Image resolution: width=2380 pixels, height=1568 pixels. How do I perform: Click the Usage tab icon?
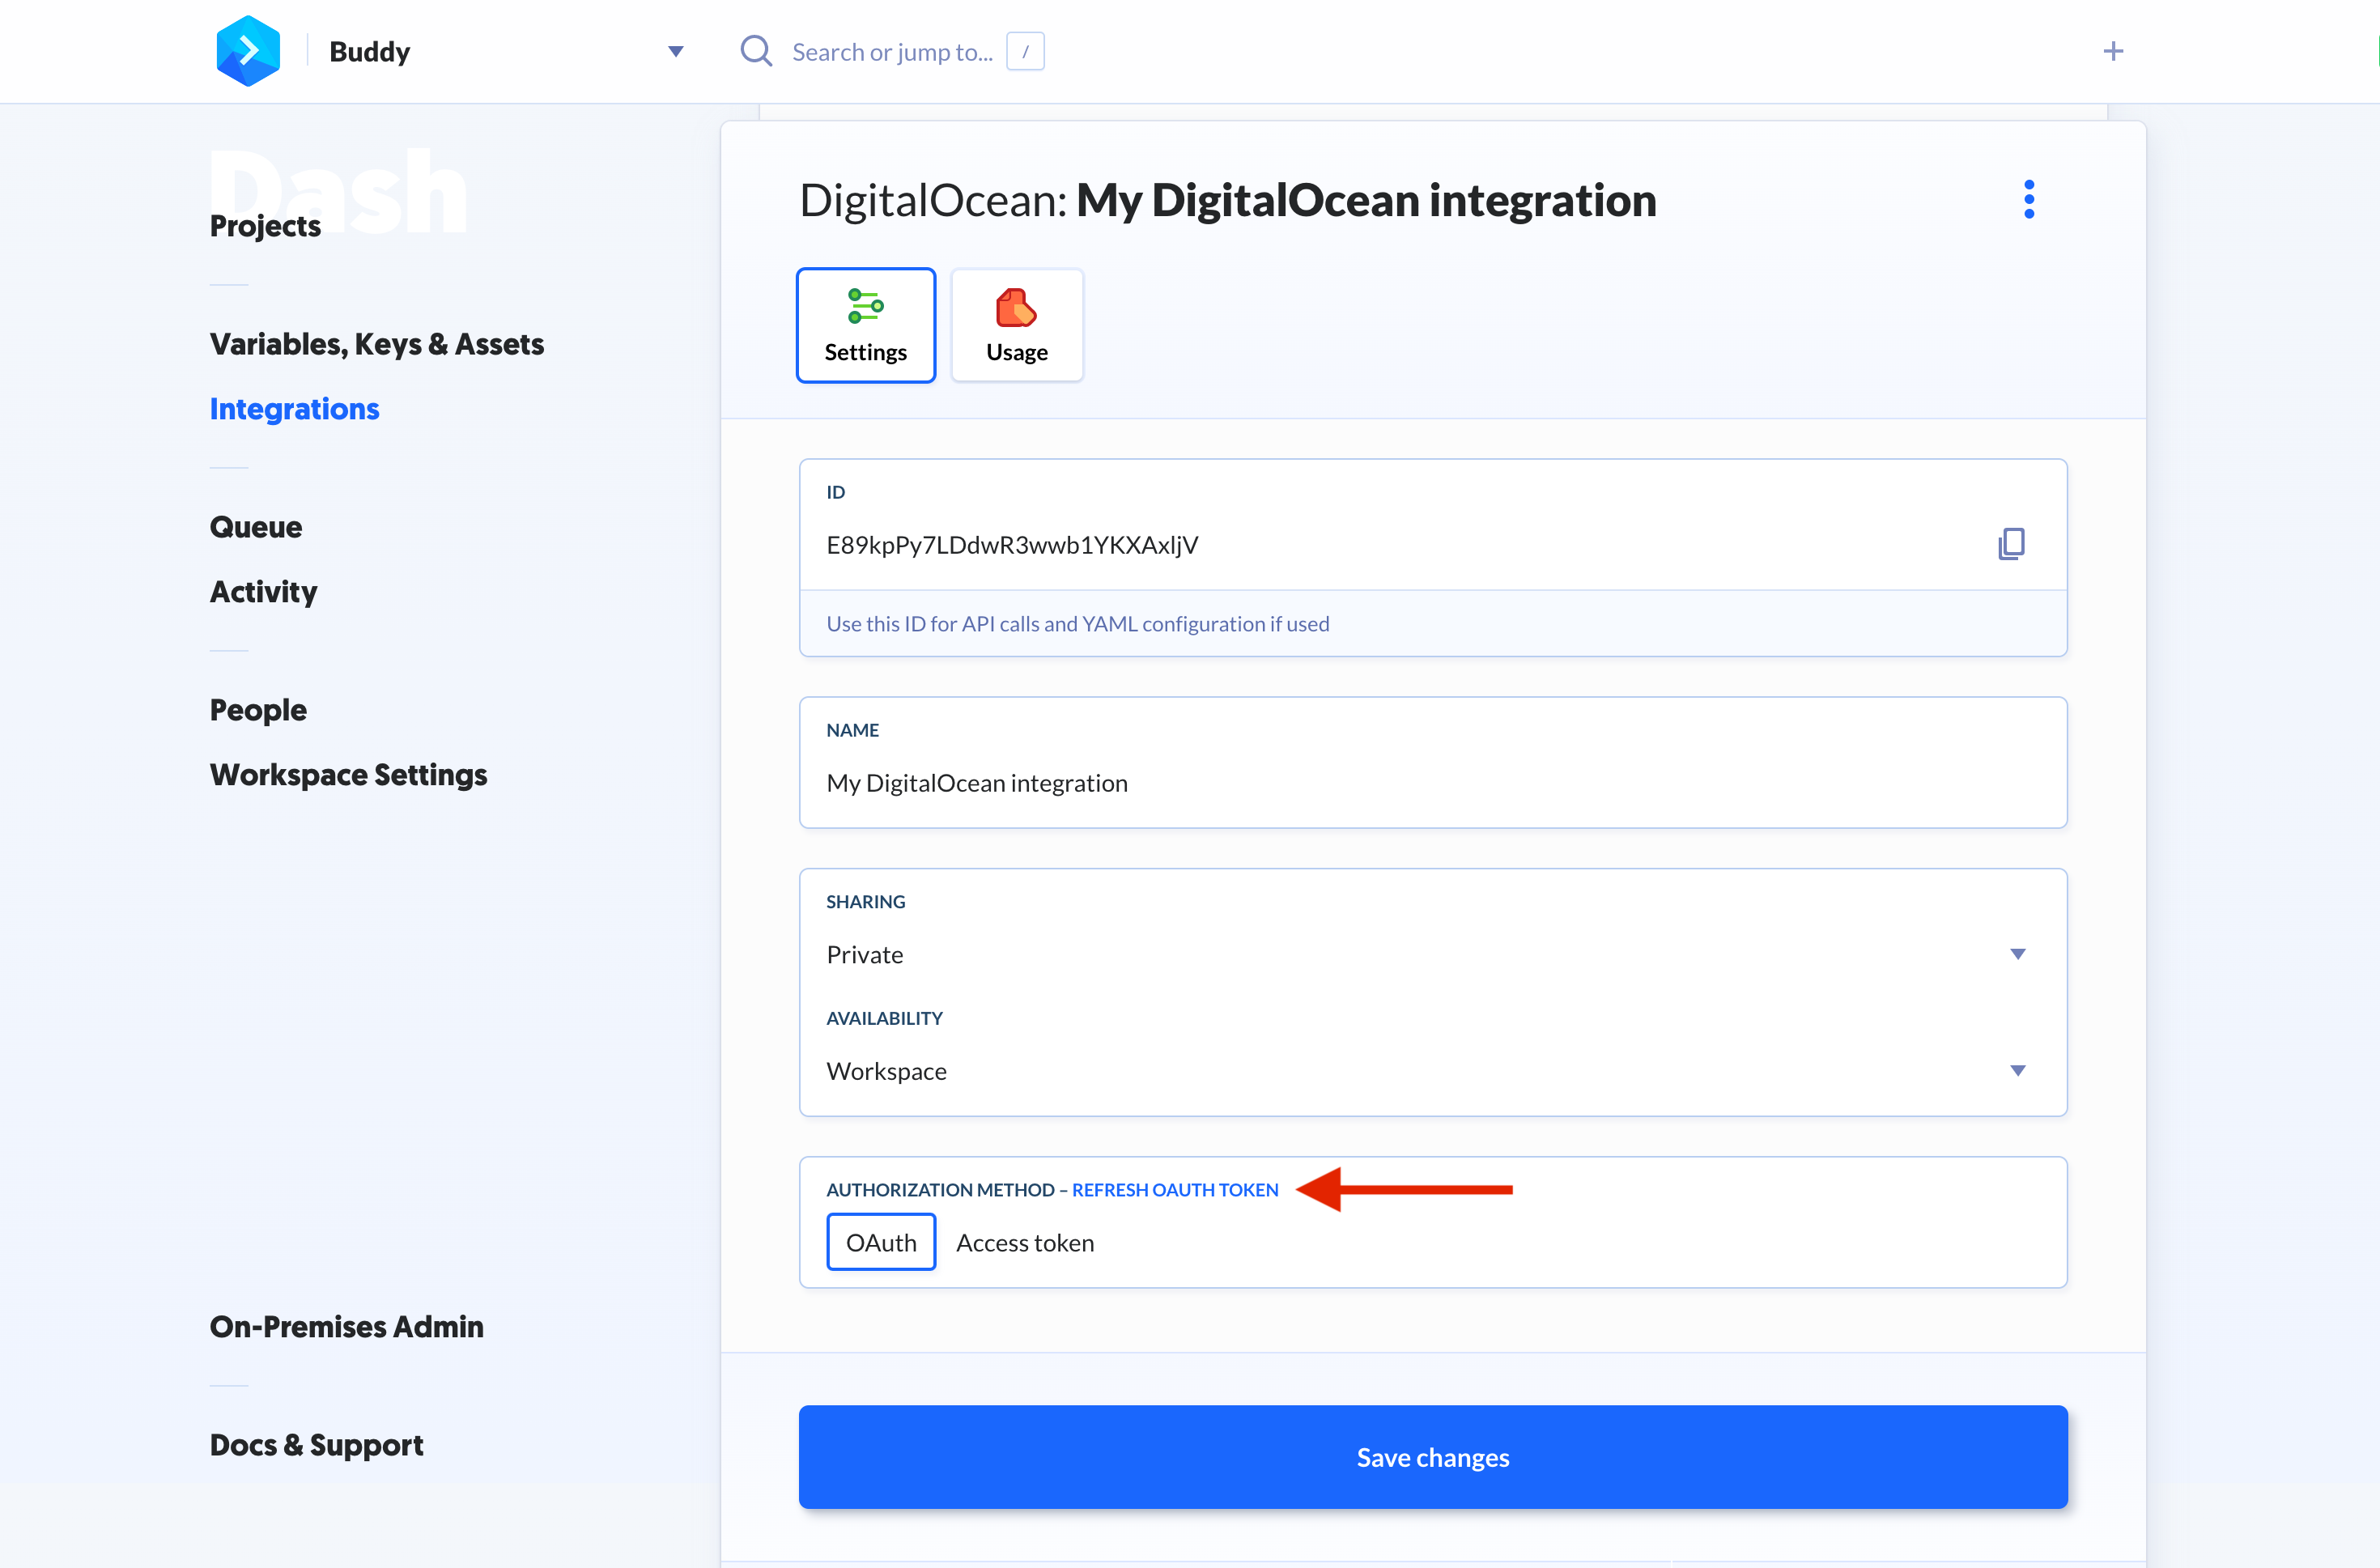tap(1015, 306)
